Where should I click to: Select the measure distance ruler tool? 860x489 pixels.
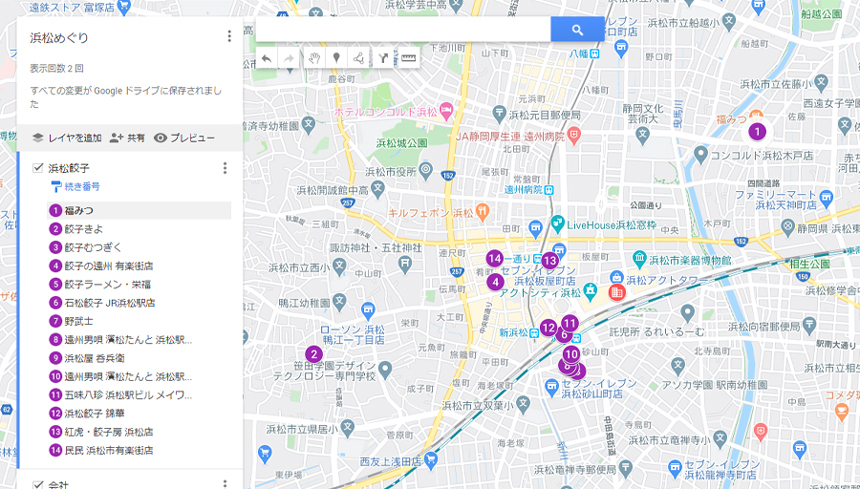click(408, 58)
